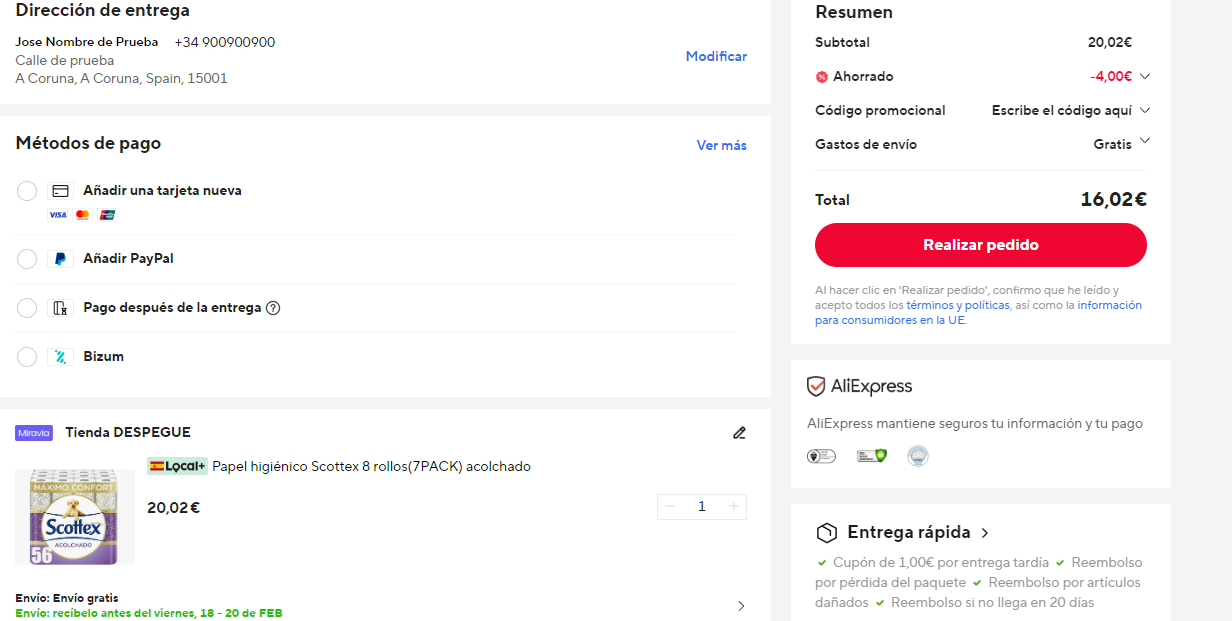Decrease Scottex quantity with minus button

pyautogui.click(x=670, y=507)
